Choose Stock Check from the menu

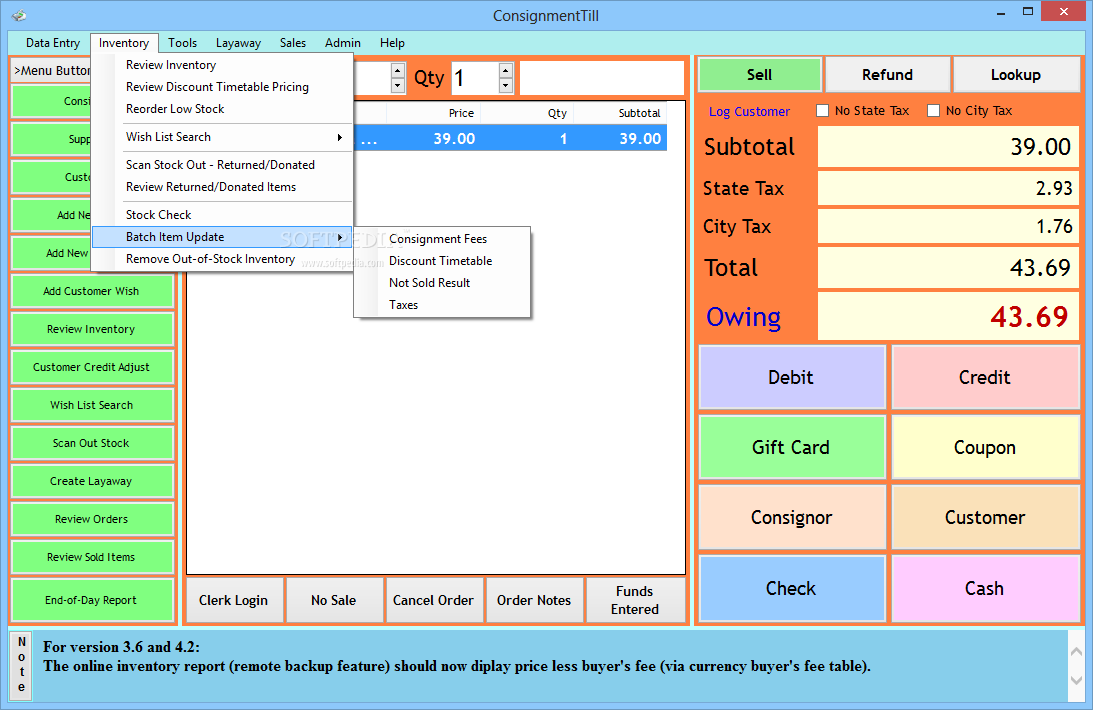pyautogui.click(x=222, y=215)
